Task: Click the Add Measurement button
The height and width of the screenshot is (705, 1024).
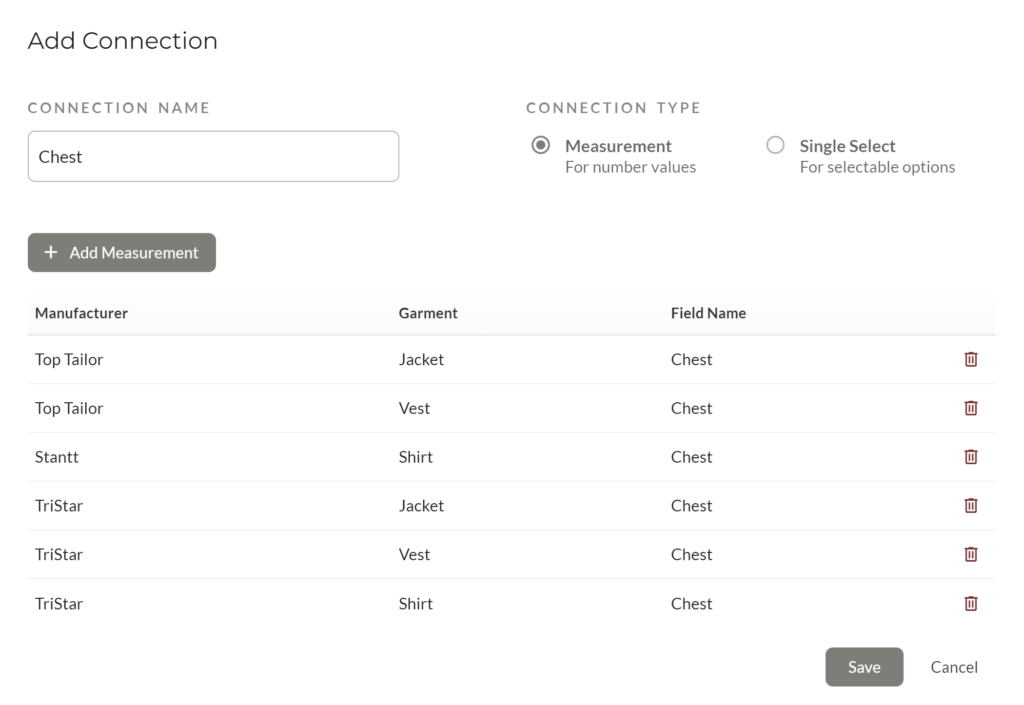Action: 121,253
